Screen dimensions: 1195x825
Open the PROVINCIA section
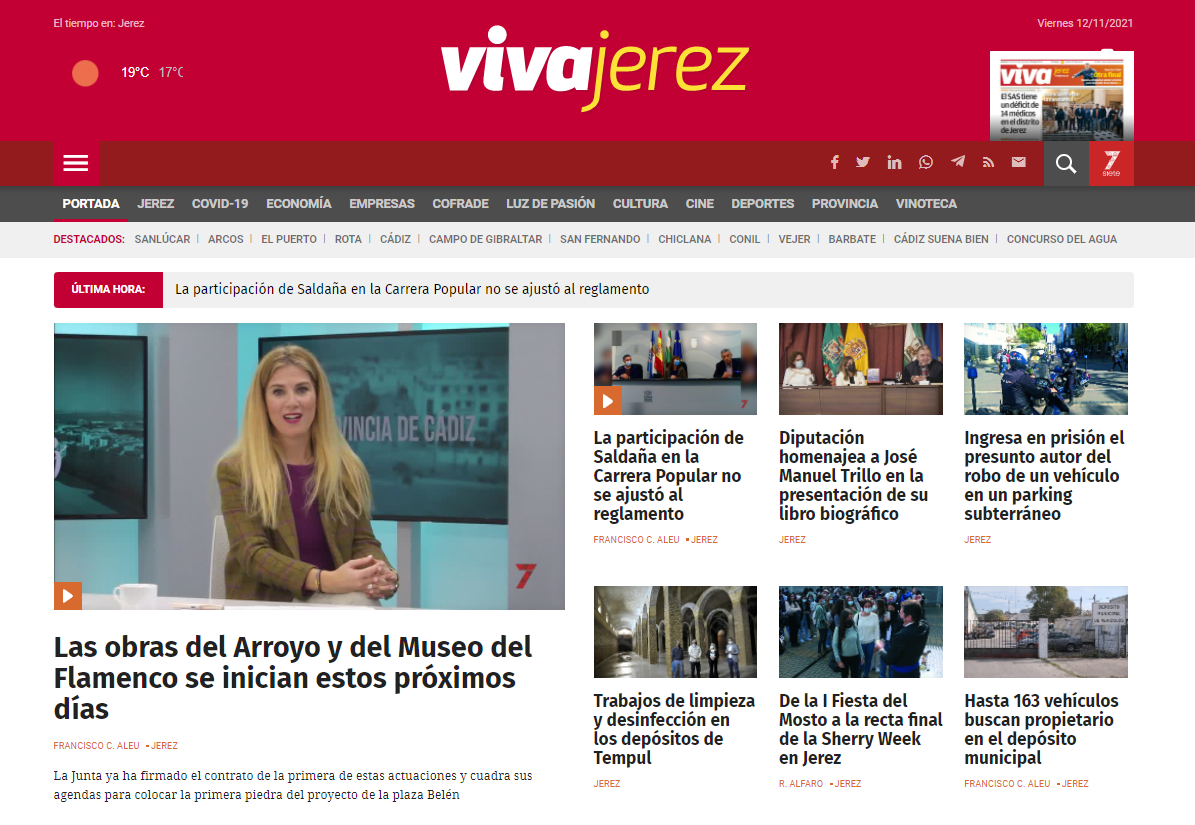pyautogui.click(x=844, y=203)
